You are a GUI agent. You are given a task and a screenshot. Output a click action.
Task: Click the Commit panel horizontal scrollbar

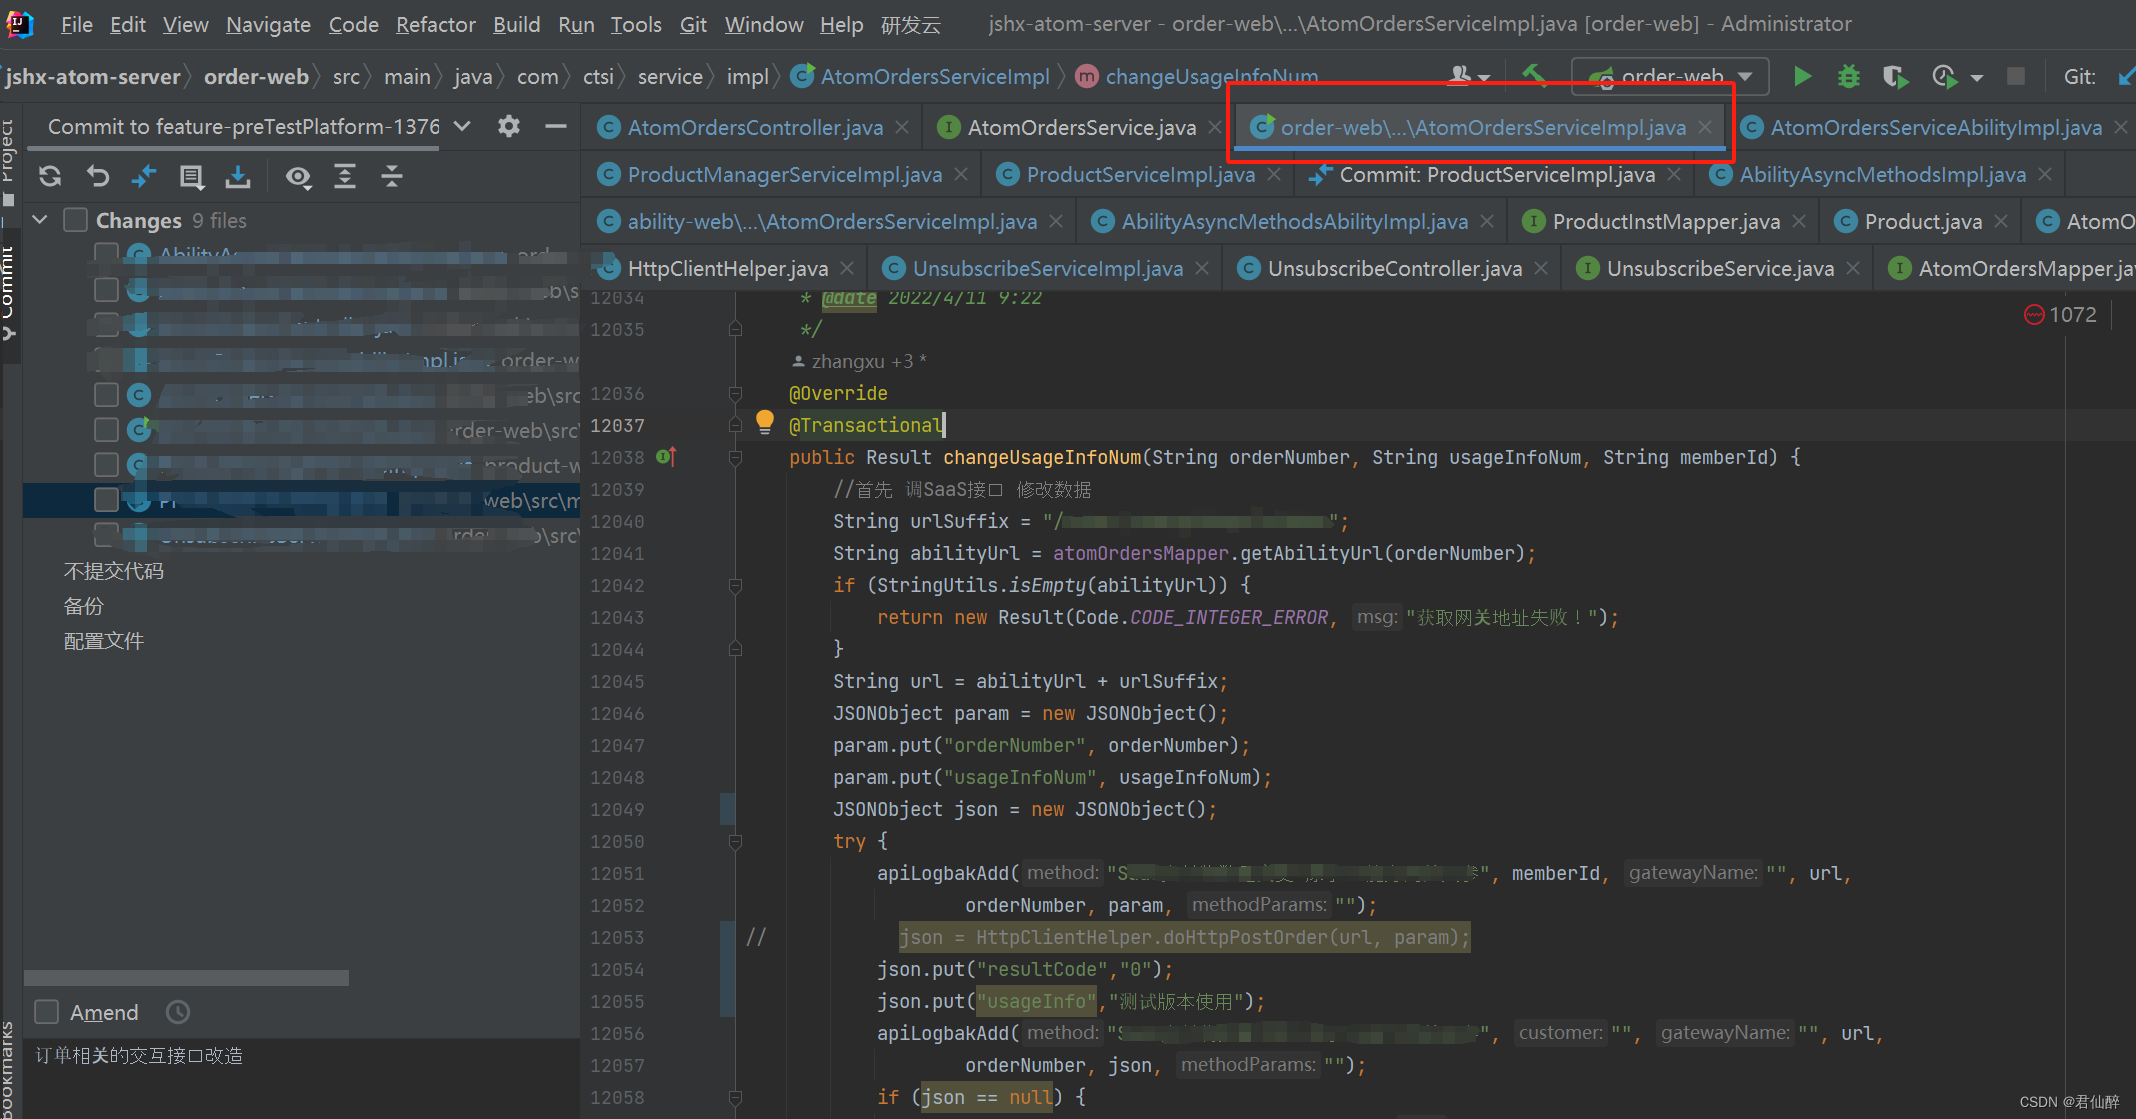coord(187,977)
